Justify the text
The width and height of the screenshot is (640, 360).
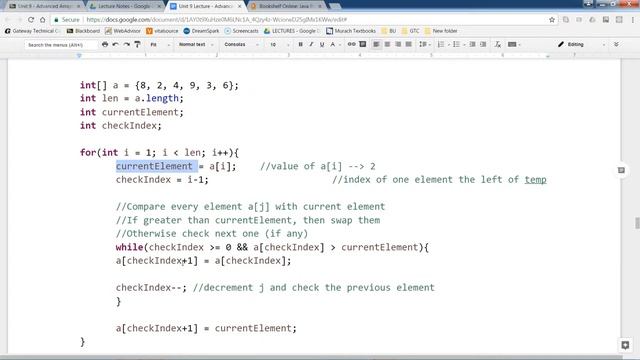pos(409,44)
